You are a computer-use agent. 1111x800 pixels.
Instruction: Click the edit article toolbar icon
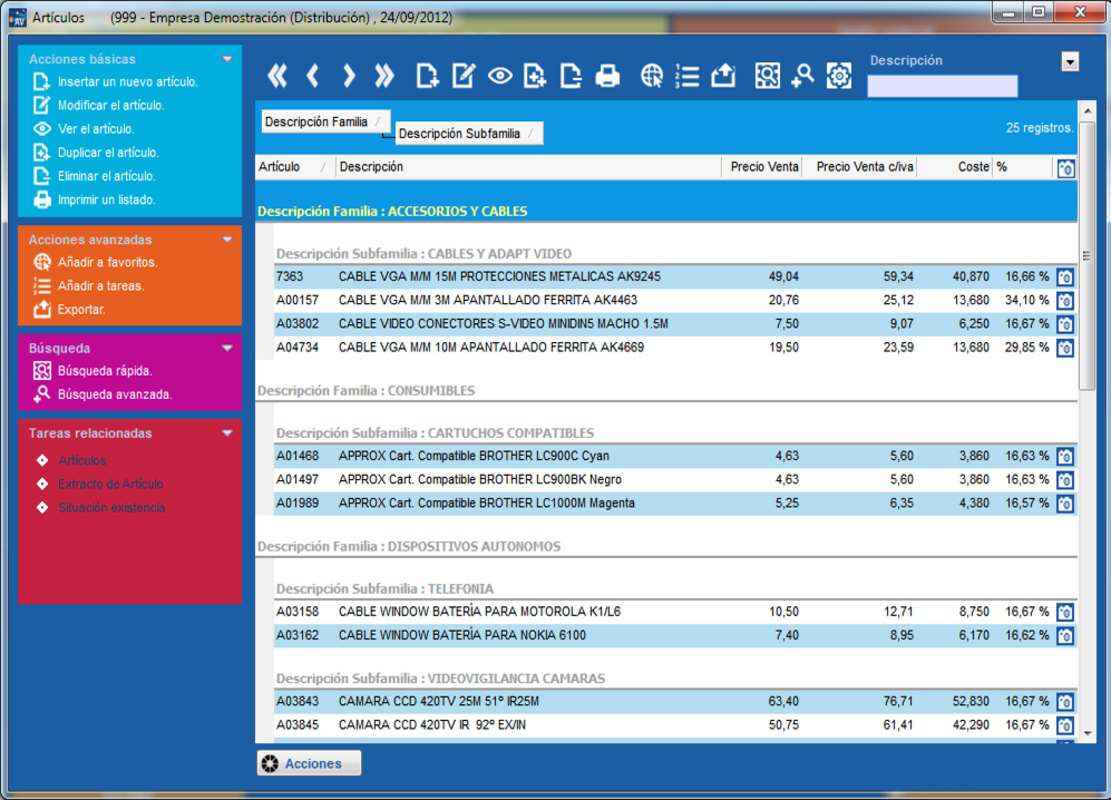(463, 75)
